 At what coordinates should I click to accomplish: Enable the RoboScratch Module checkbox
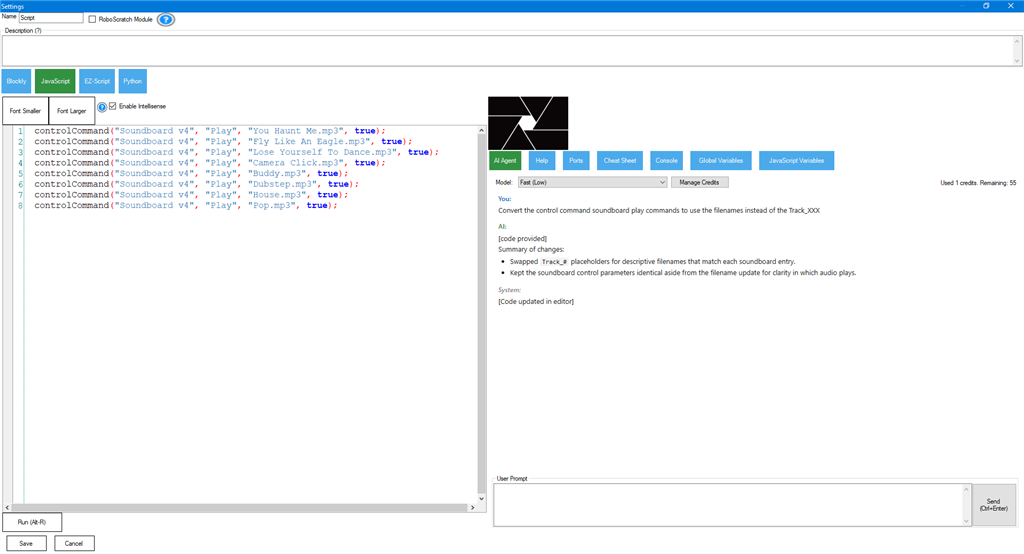point(92,20)
